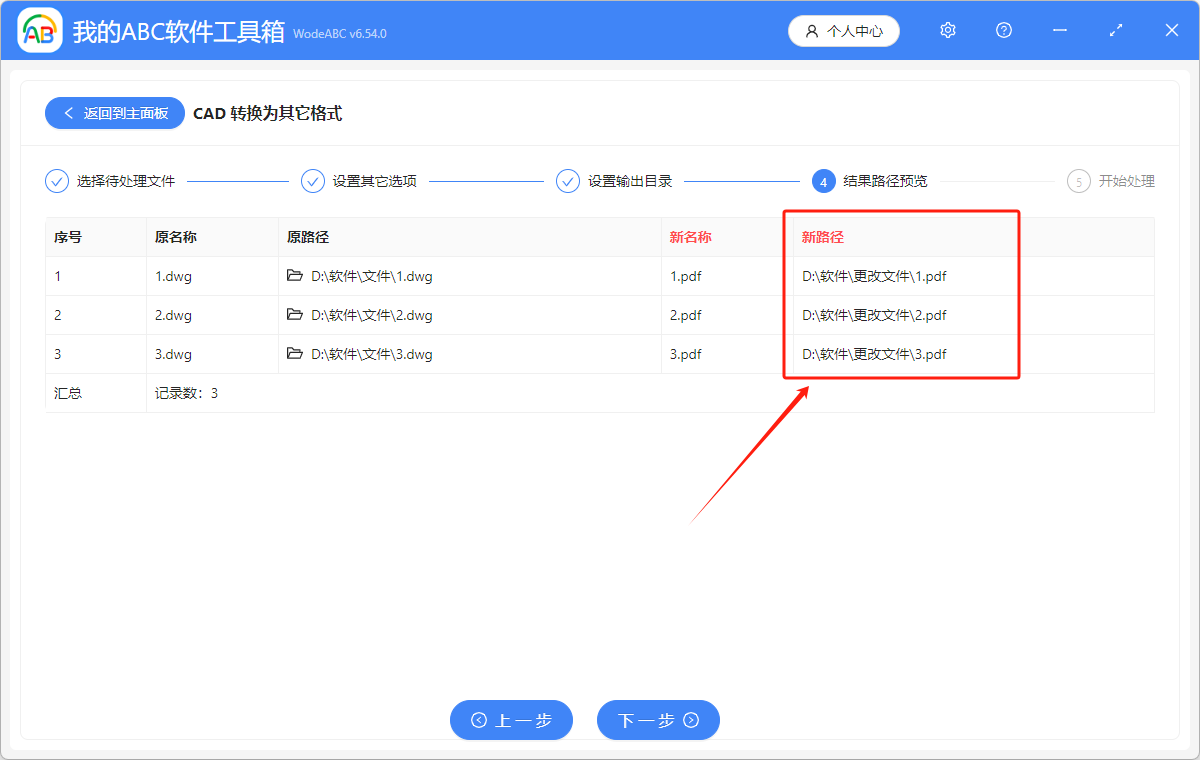Click the folder icon beside D:\软件\文件\2.dwg
The image size is (1200, 760).
point(297,314)
